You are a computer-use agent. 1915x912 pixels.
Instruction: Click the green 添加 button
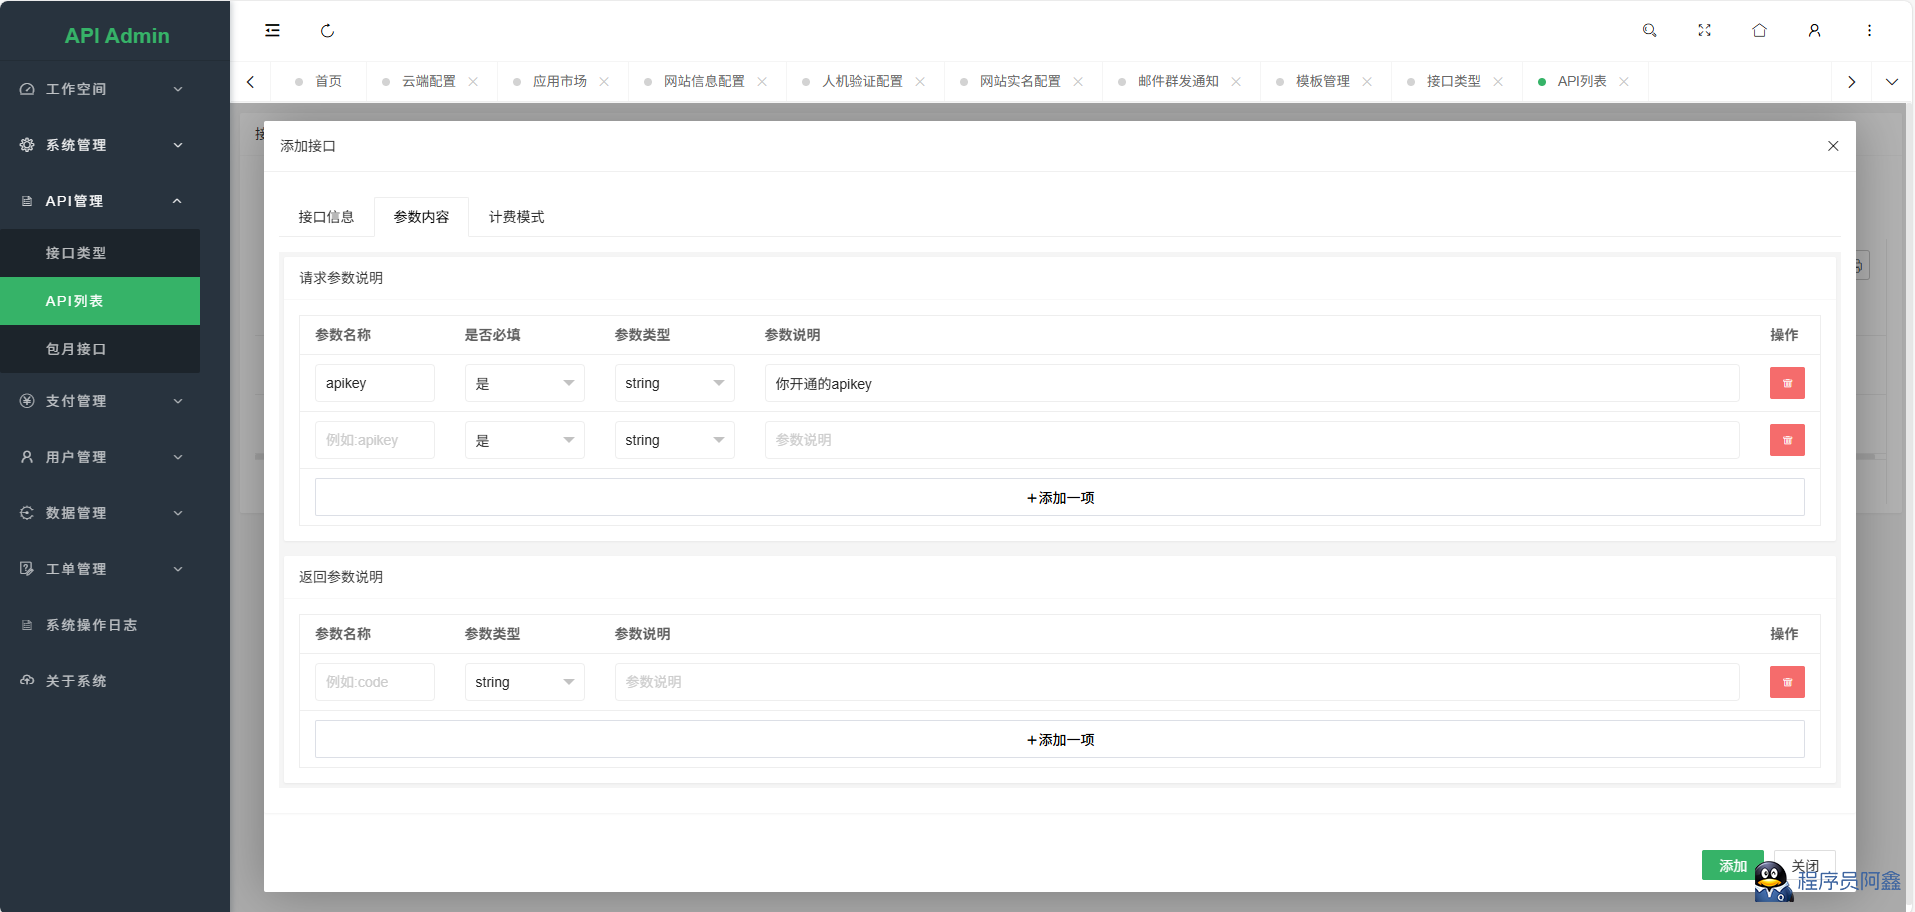[x=1731, y=865]
